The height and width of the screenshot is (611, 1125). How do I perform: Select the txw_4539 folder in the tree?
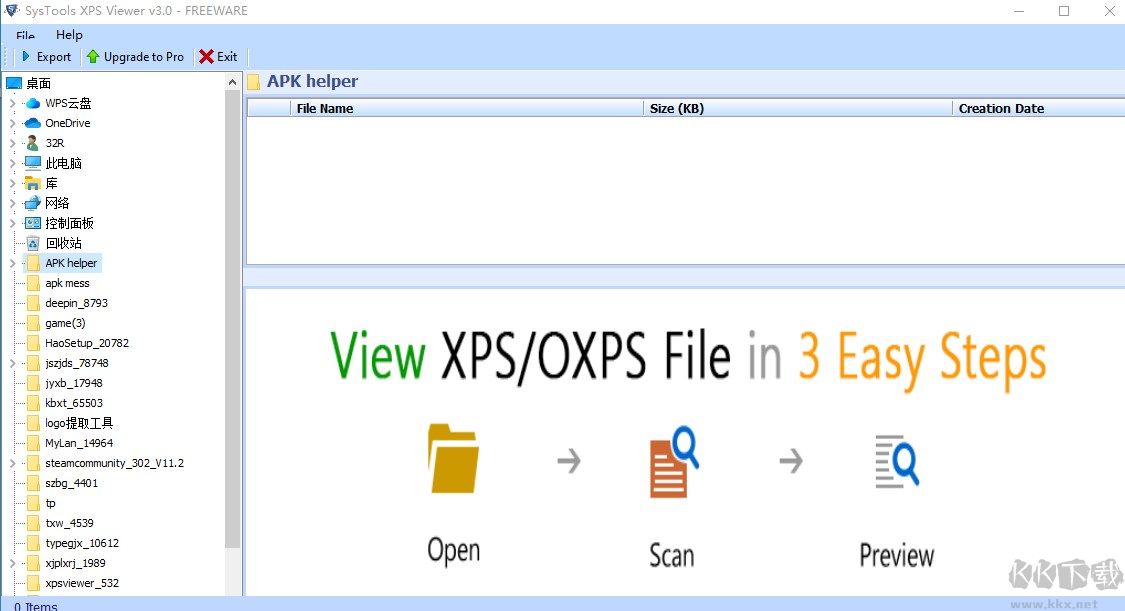point(69,522)
